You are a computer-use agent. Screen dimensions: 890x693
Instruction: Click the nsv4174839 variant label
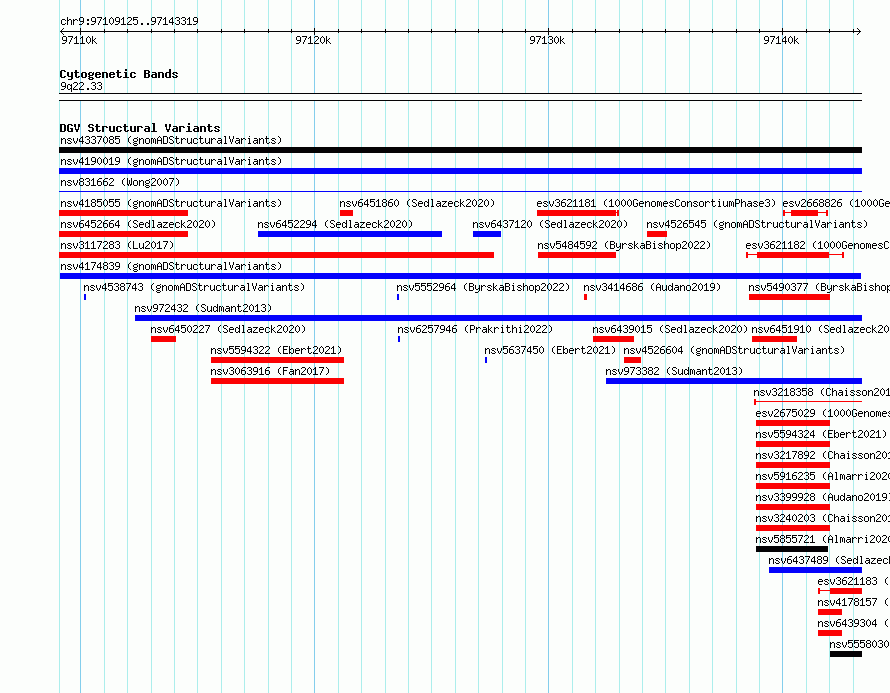pyautogui.click(x=171, y=266)
